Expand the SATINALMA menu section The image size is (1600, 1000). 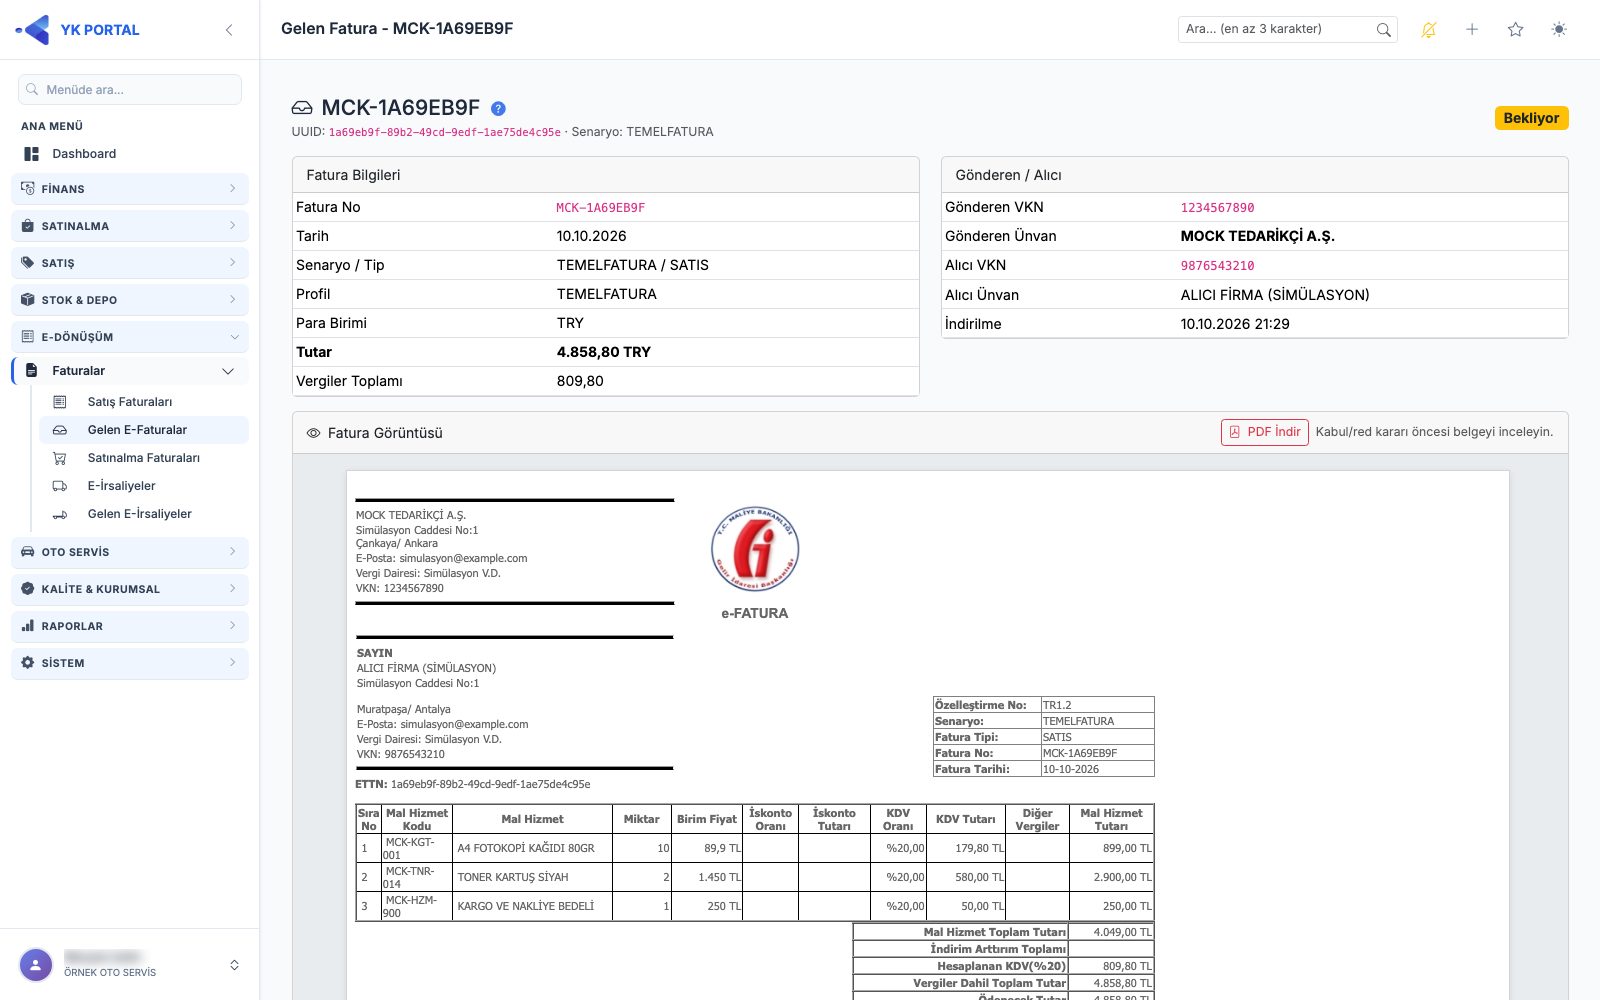coord(130,226)
